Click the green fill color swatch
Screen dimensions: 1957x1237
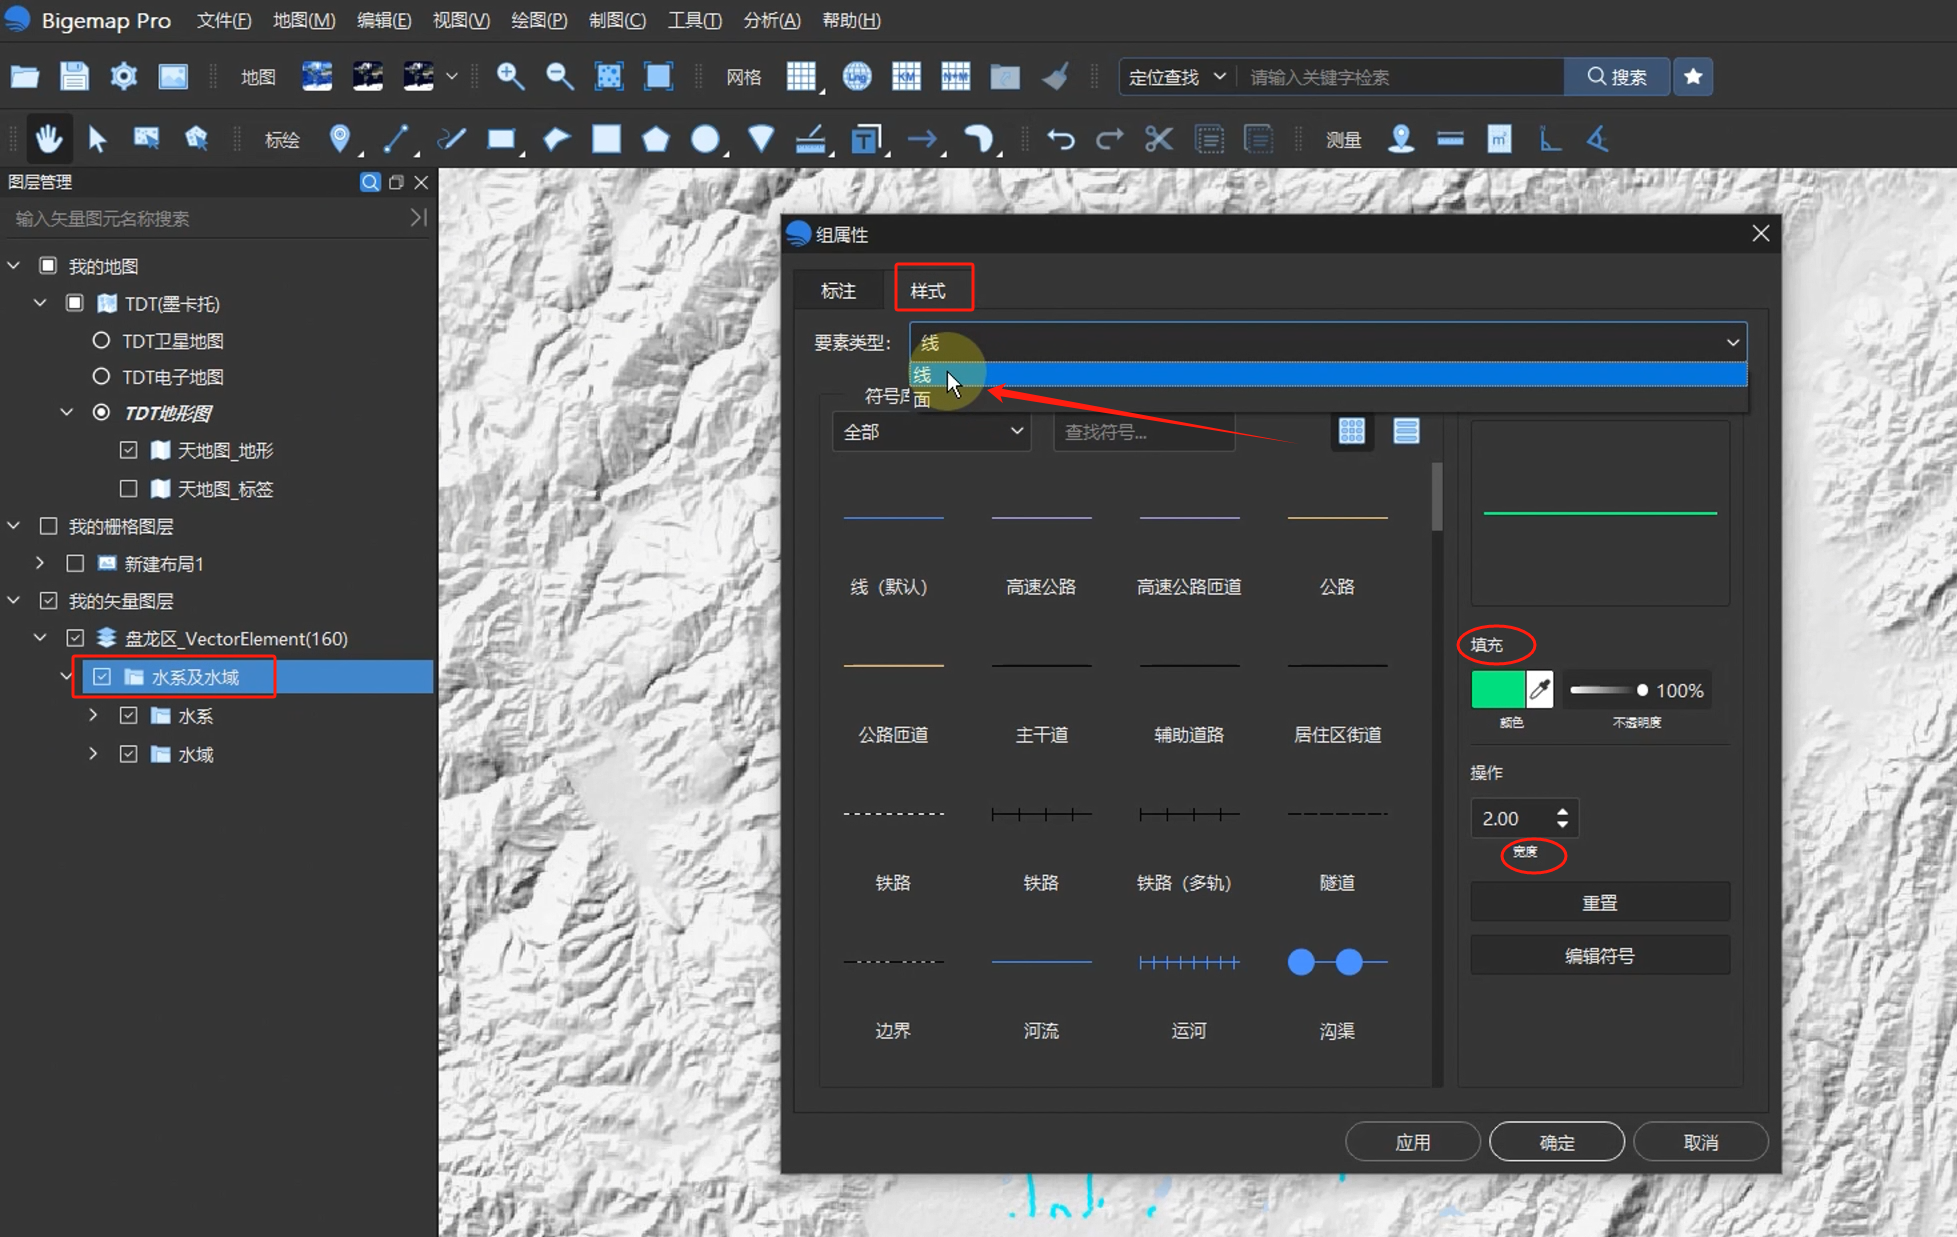pyautogui.click(x=1497, y=690)
